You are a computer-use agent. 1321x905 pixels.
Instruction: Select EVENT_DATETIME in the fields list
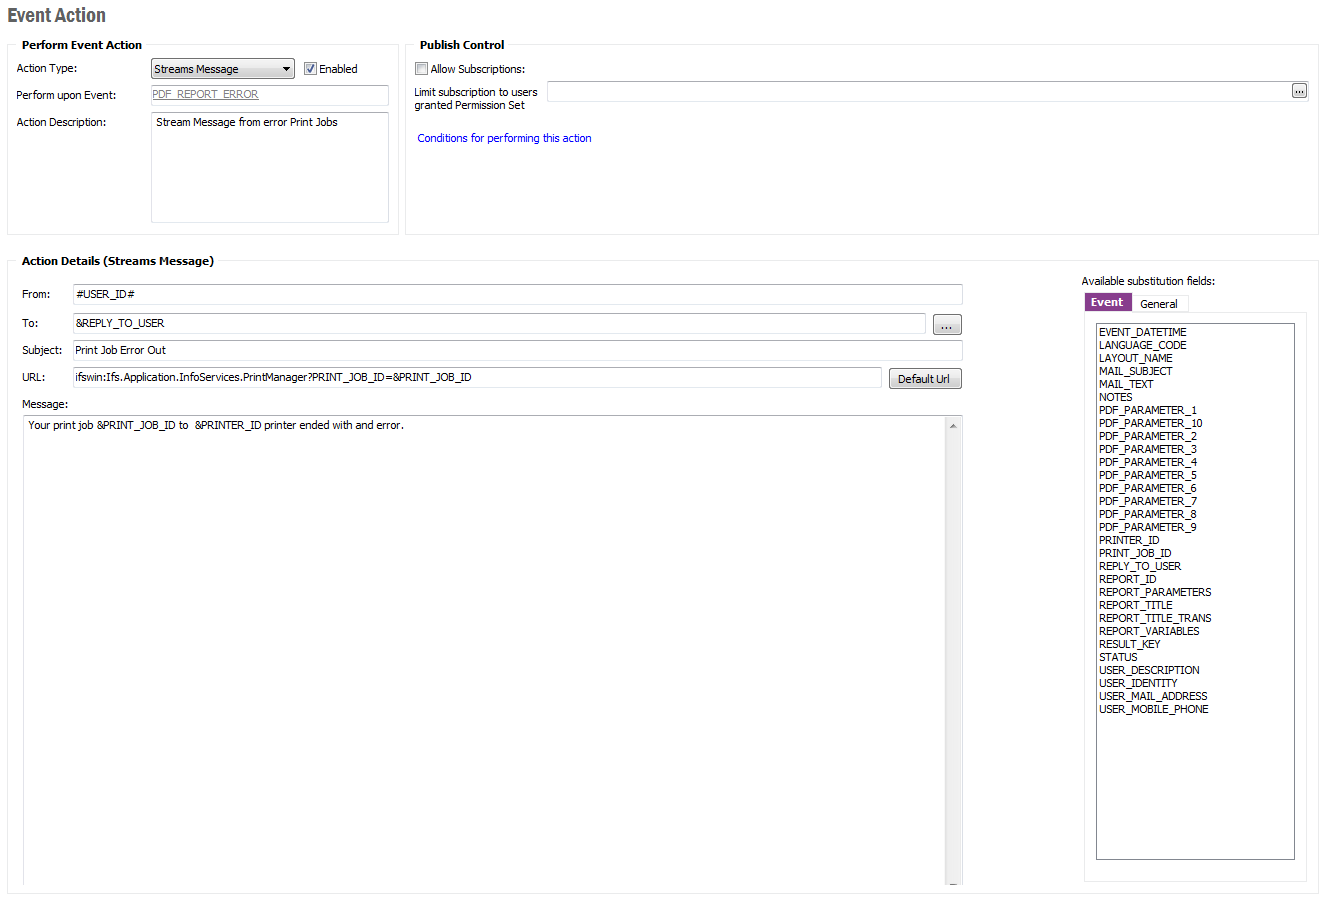point(1143,332)
